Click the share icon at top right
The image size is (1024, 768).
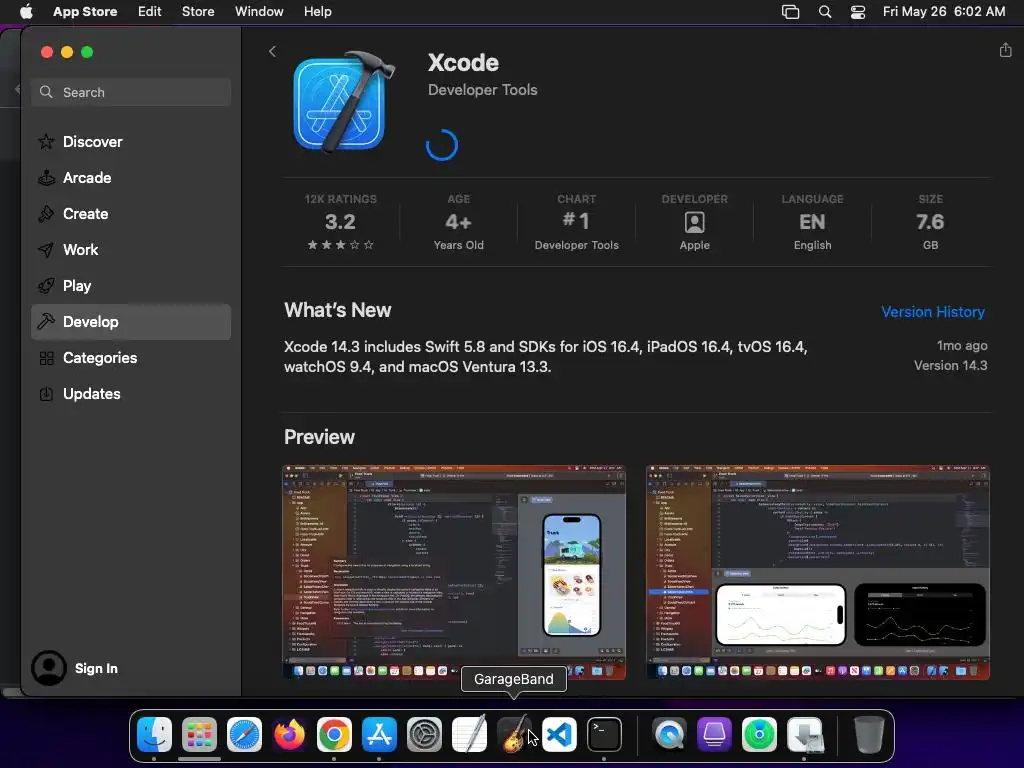click(x=1005, y=50)
